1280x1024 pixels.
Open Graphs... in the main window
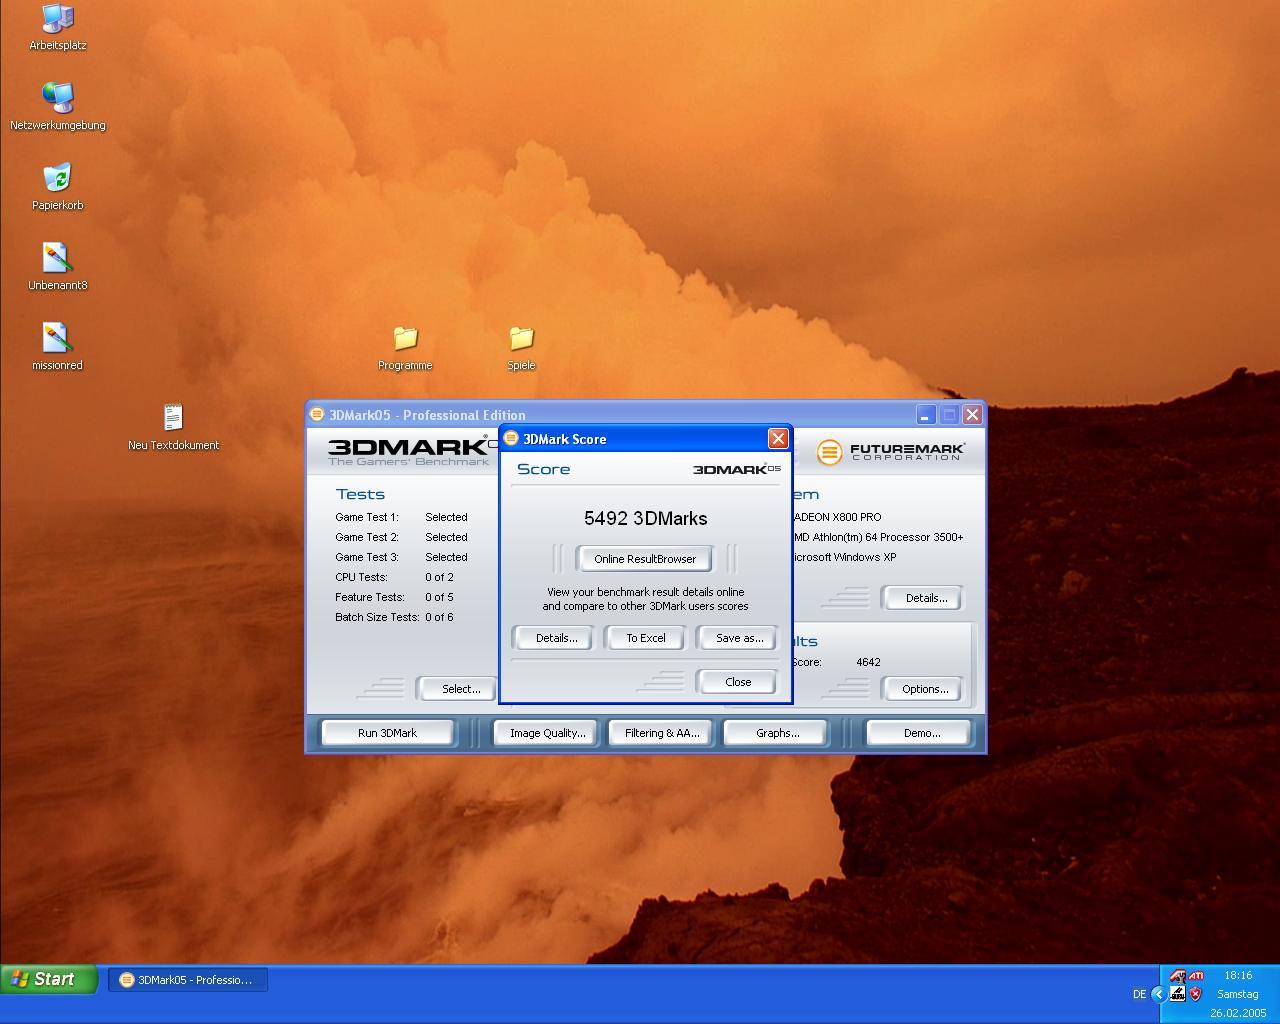point(777,733)
